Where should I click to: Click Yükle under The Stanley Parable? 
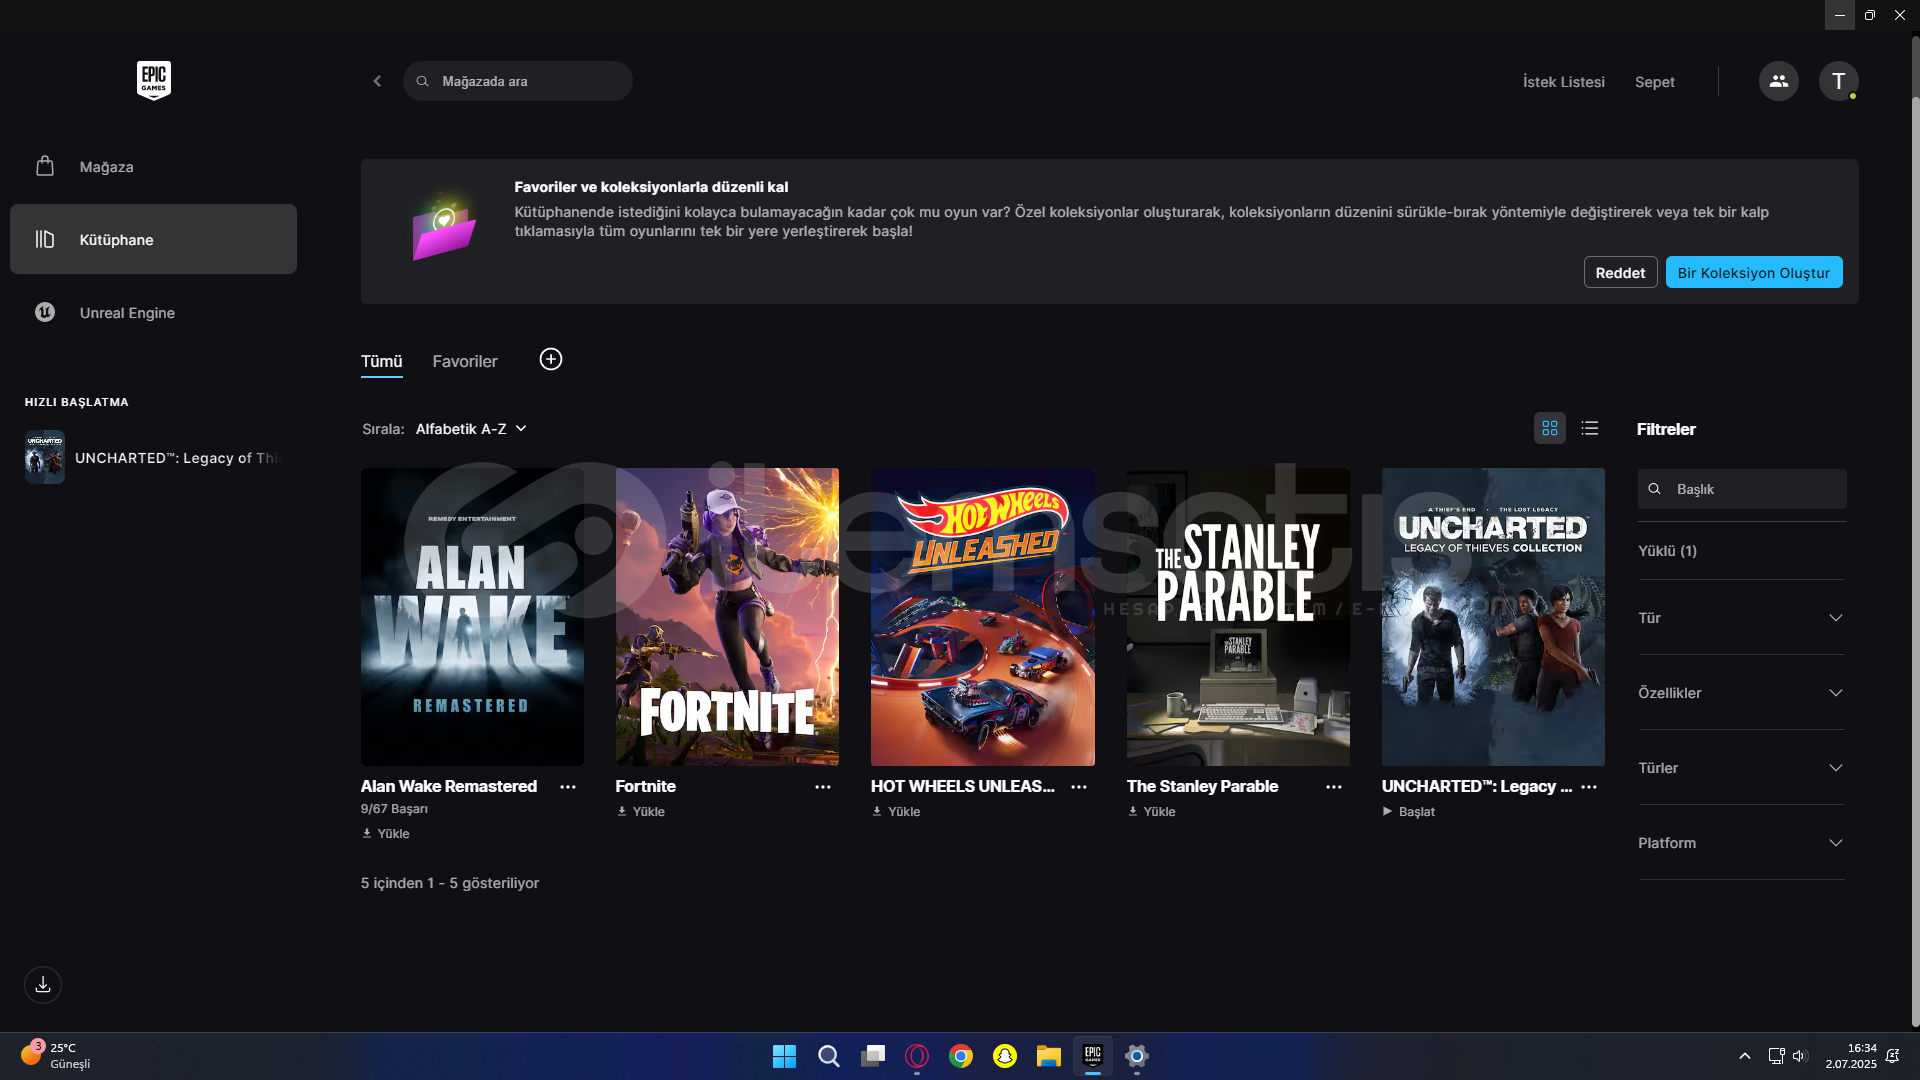coord(1152,811)
